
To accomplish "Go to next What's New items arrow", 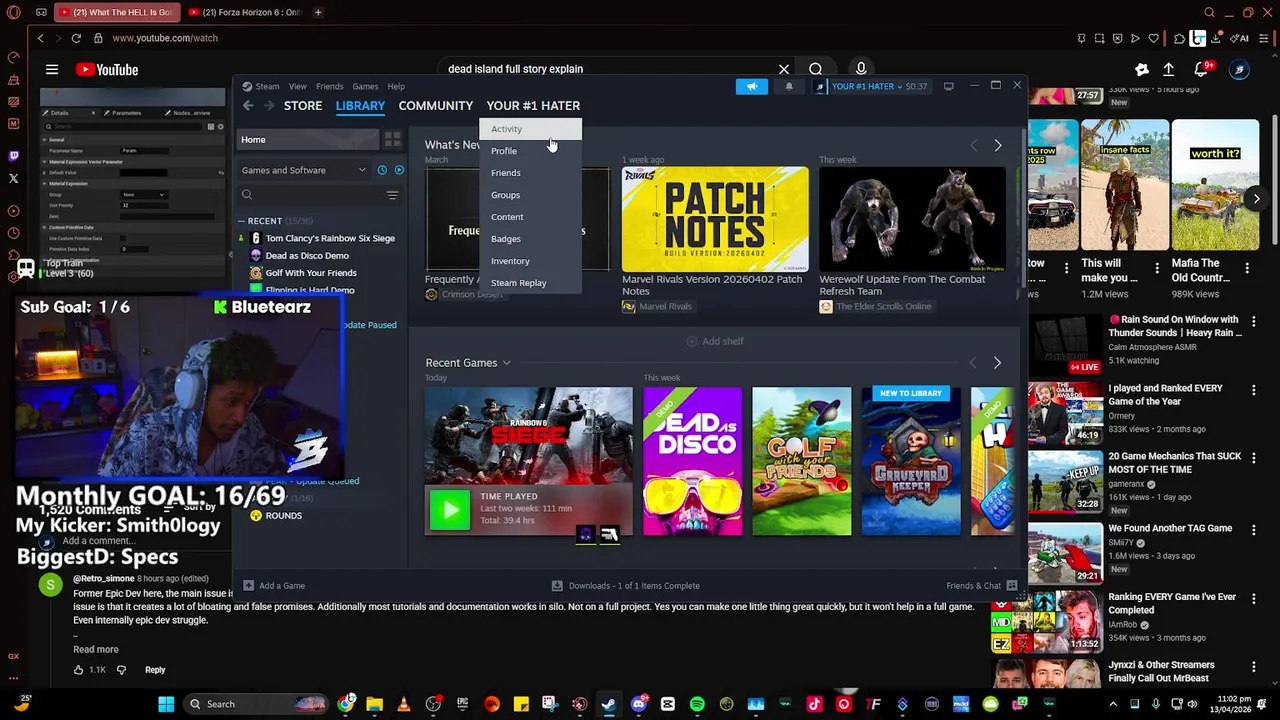I will pyautogui.click(x=997, y=146).
